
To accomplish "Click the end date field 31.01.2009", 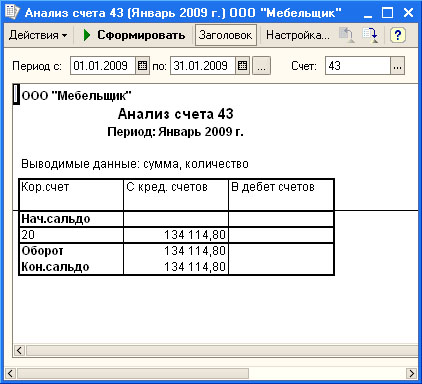I will pos(203,66).
